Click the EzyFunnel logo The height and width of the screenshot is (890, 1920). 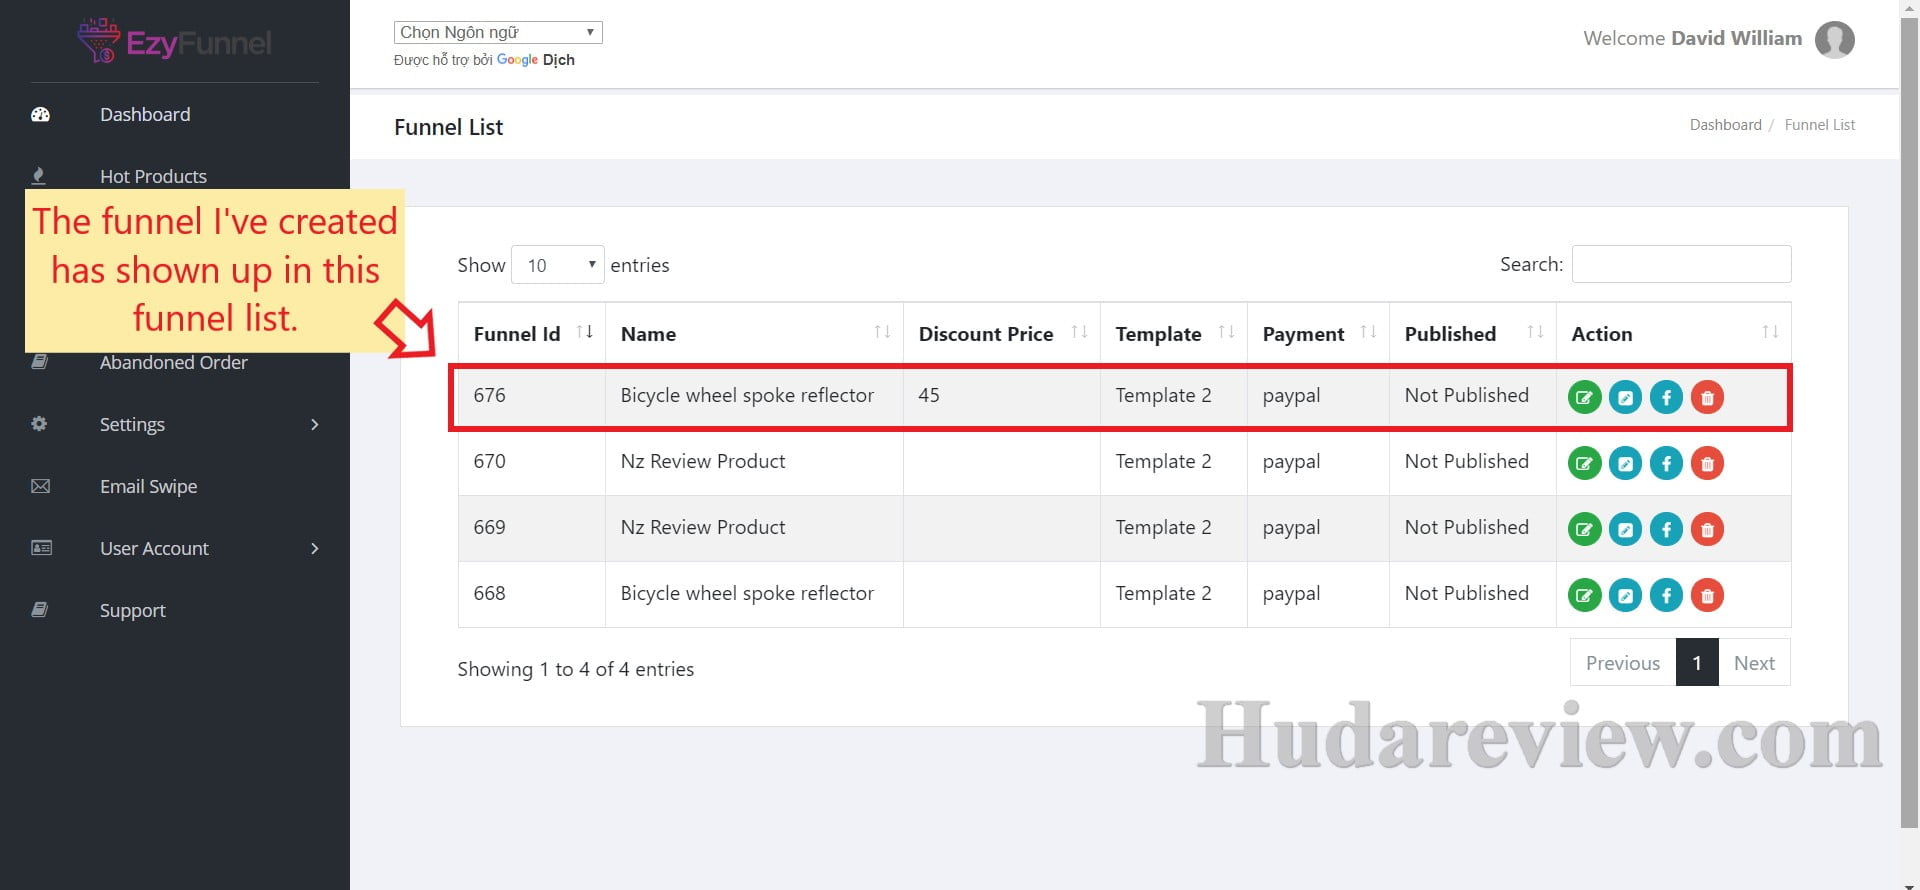coord(174,41)
